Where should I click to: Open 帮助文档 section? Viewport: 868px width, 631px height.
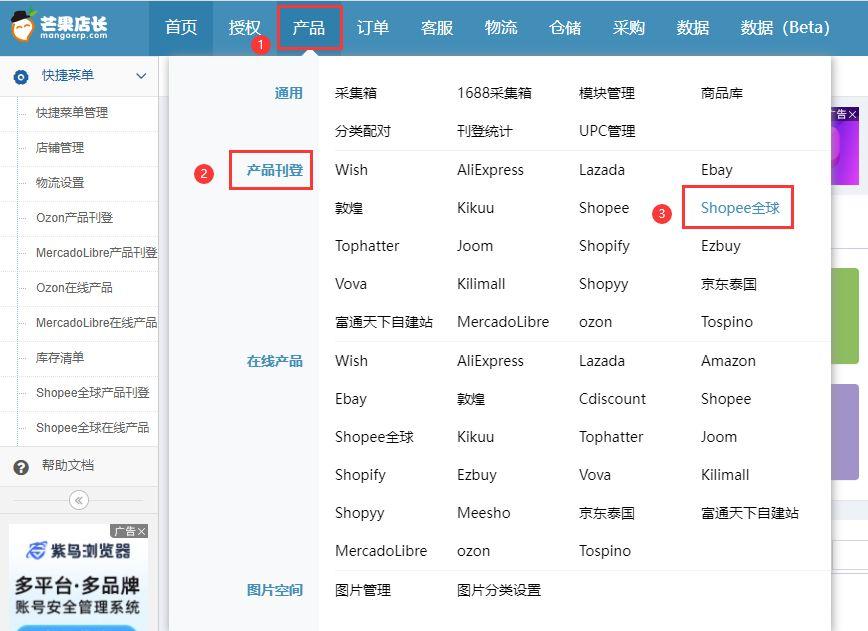click(68, 466)
